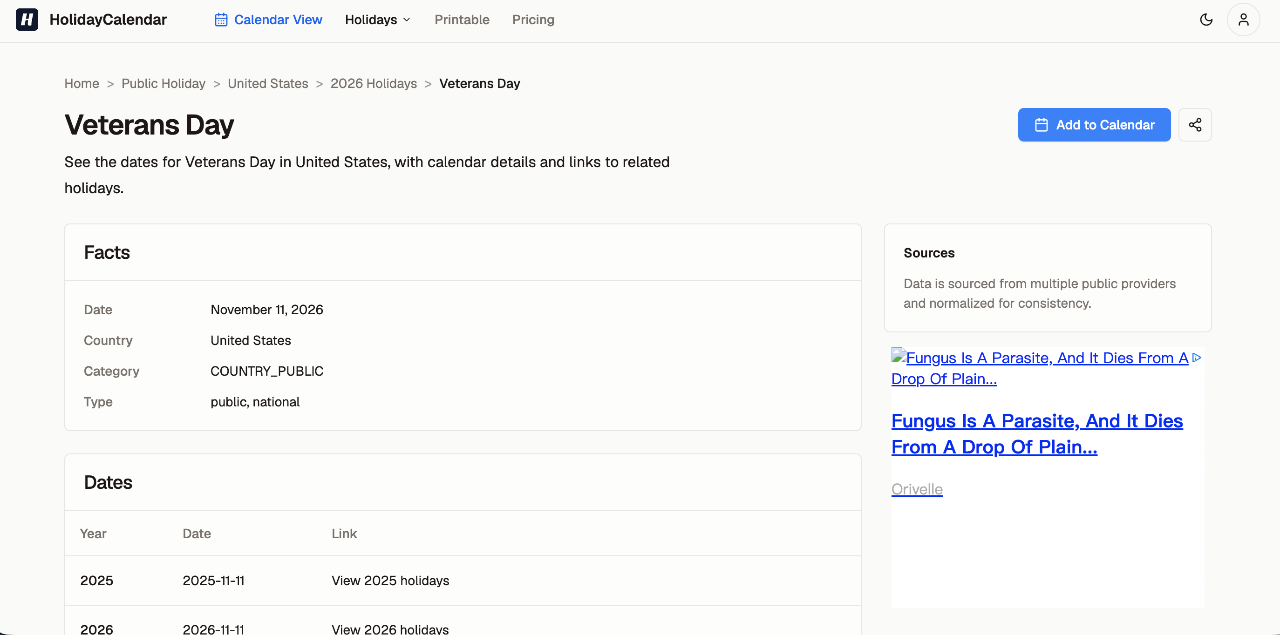
Task: Expand the Holidays dropdown menu
Action: click(378, 20)
